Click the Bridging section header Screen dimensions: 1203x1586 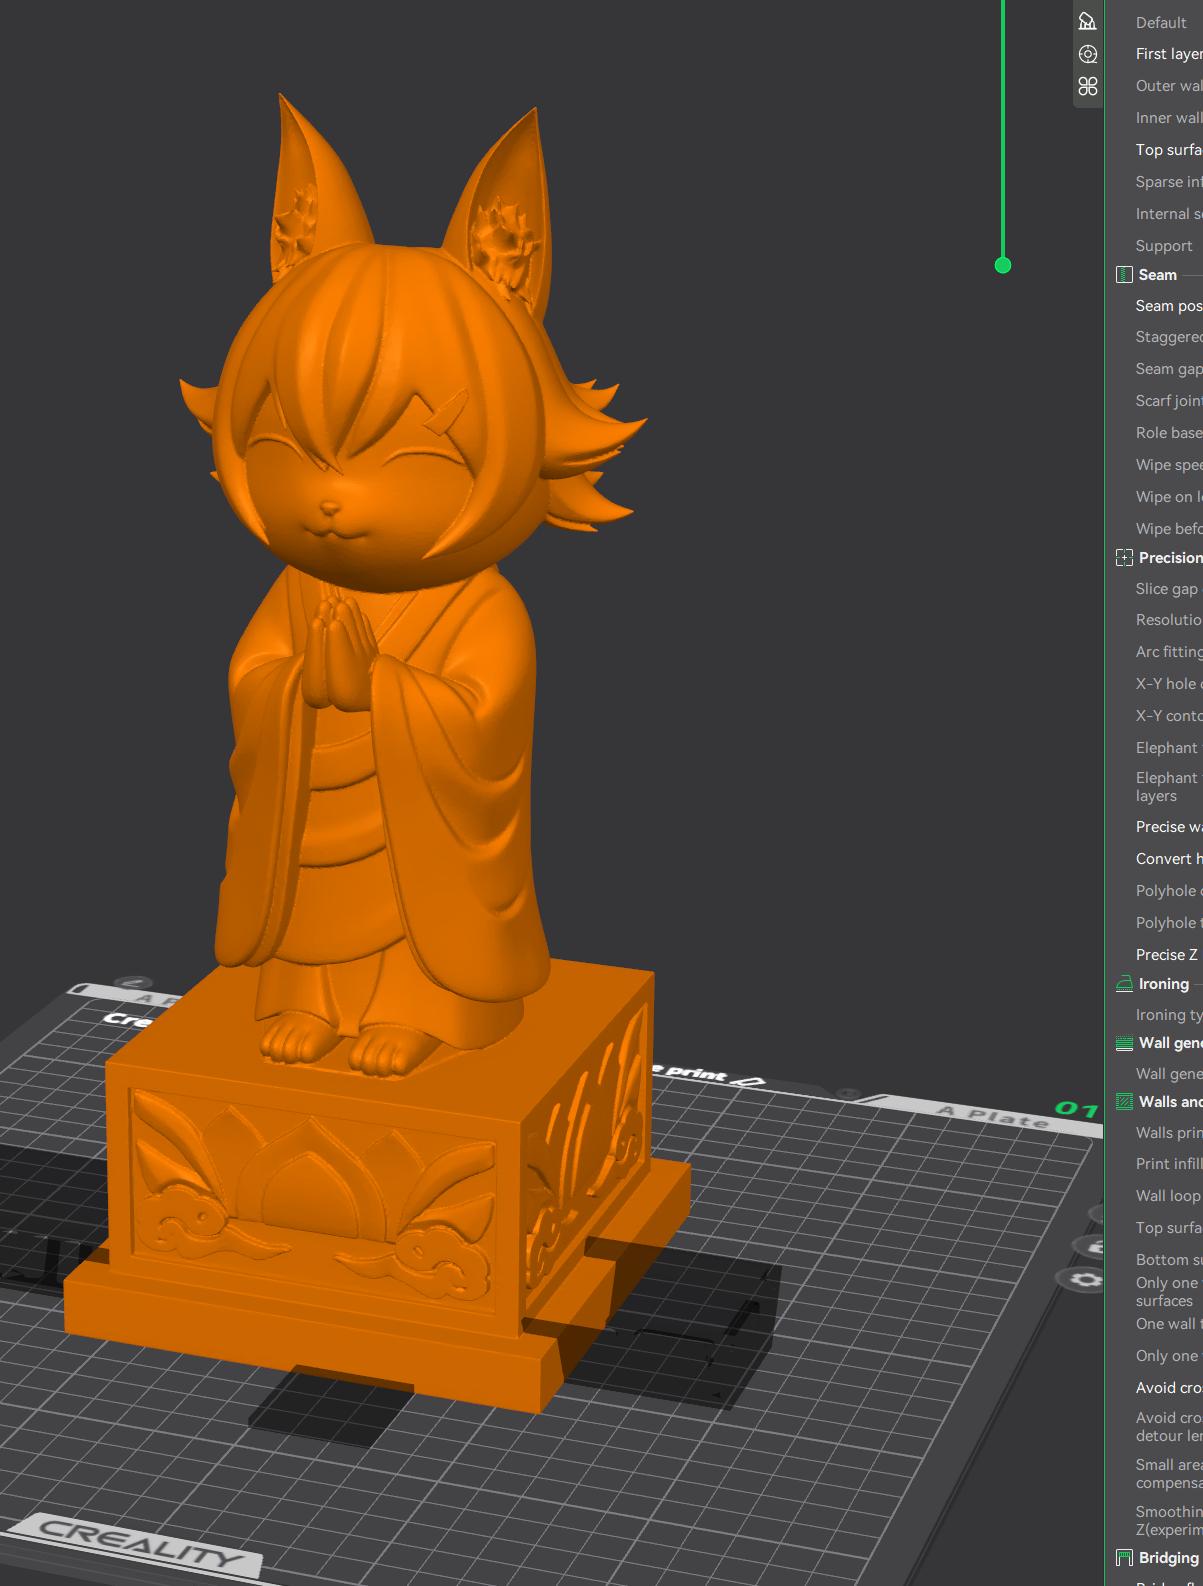(1168, 1558)
